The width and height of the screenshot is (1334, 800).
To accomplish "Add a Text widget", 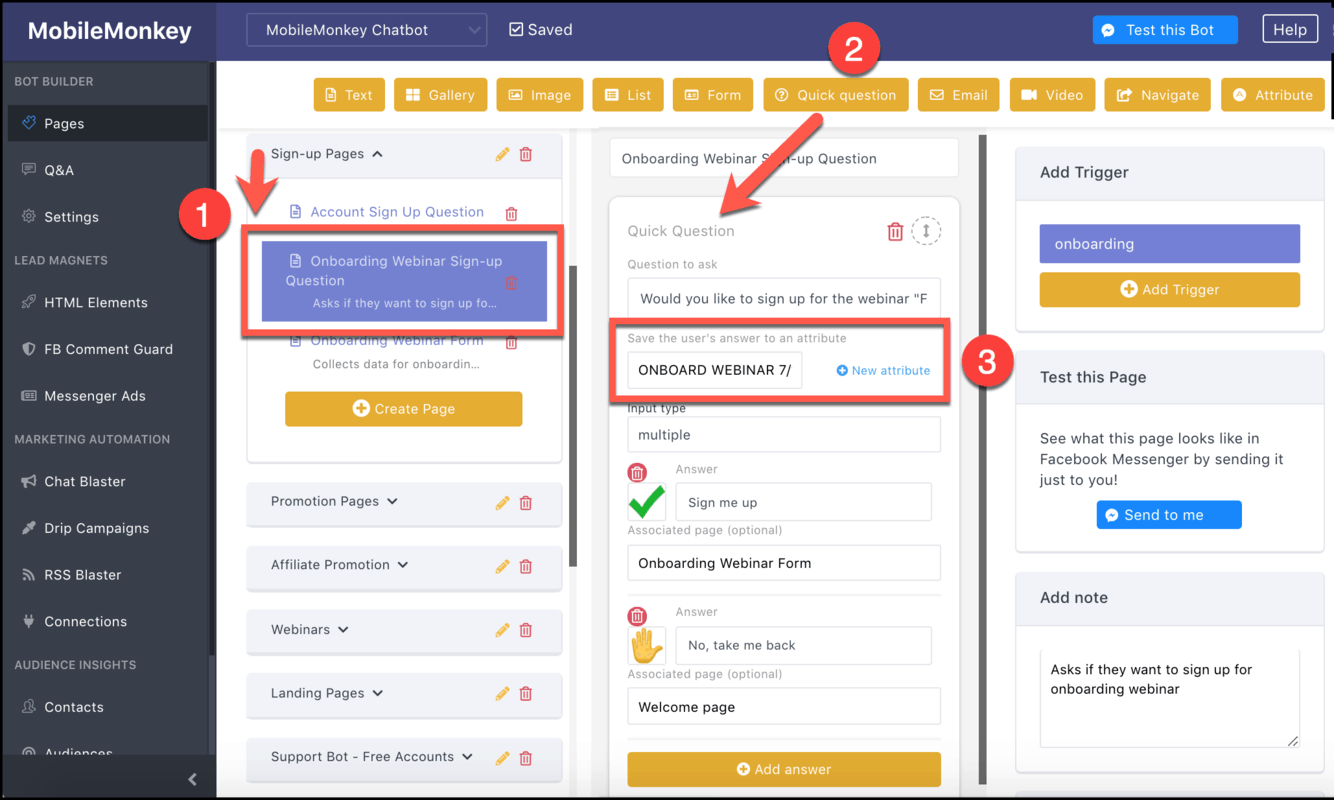I will tap(348, 95).
